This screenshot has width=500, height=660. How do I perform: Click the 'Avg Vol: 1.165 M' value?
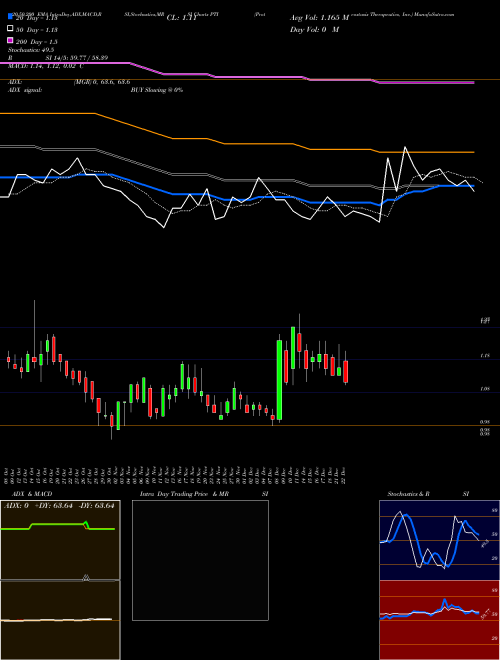(x=319, y=18)
